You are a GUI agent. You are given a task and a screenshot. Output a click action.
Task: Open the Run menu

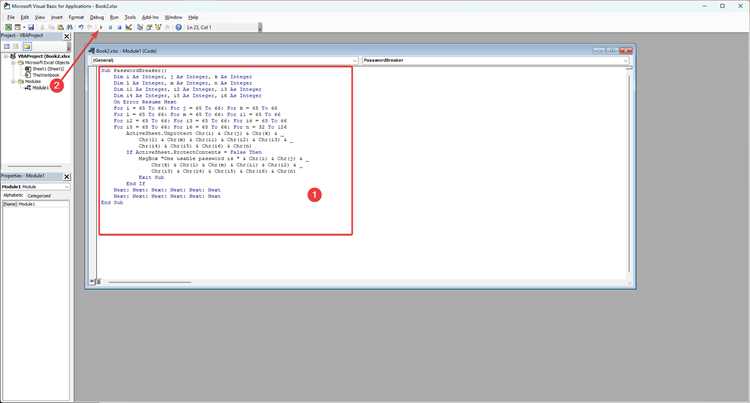coord(114,17)
